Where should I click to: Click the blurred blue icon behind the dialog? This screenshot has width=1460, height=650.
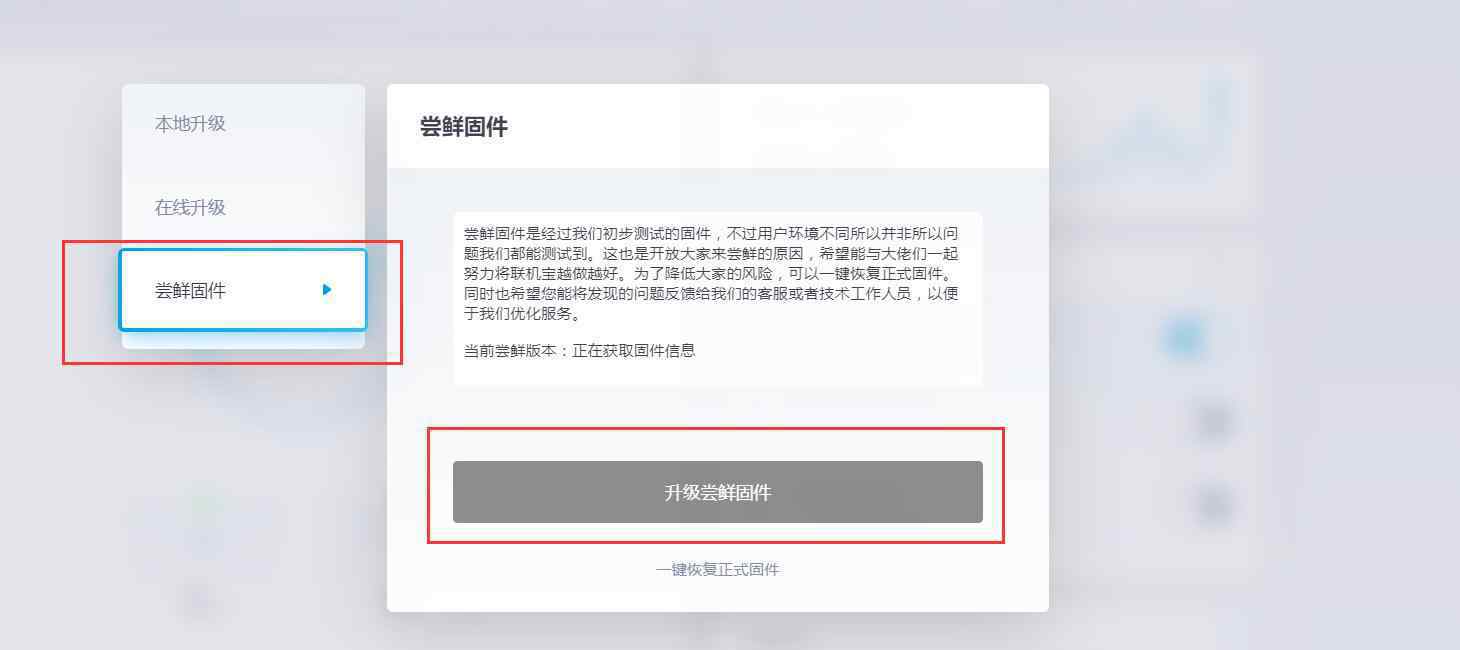click(x=1184, y=338)
